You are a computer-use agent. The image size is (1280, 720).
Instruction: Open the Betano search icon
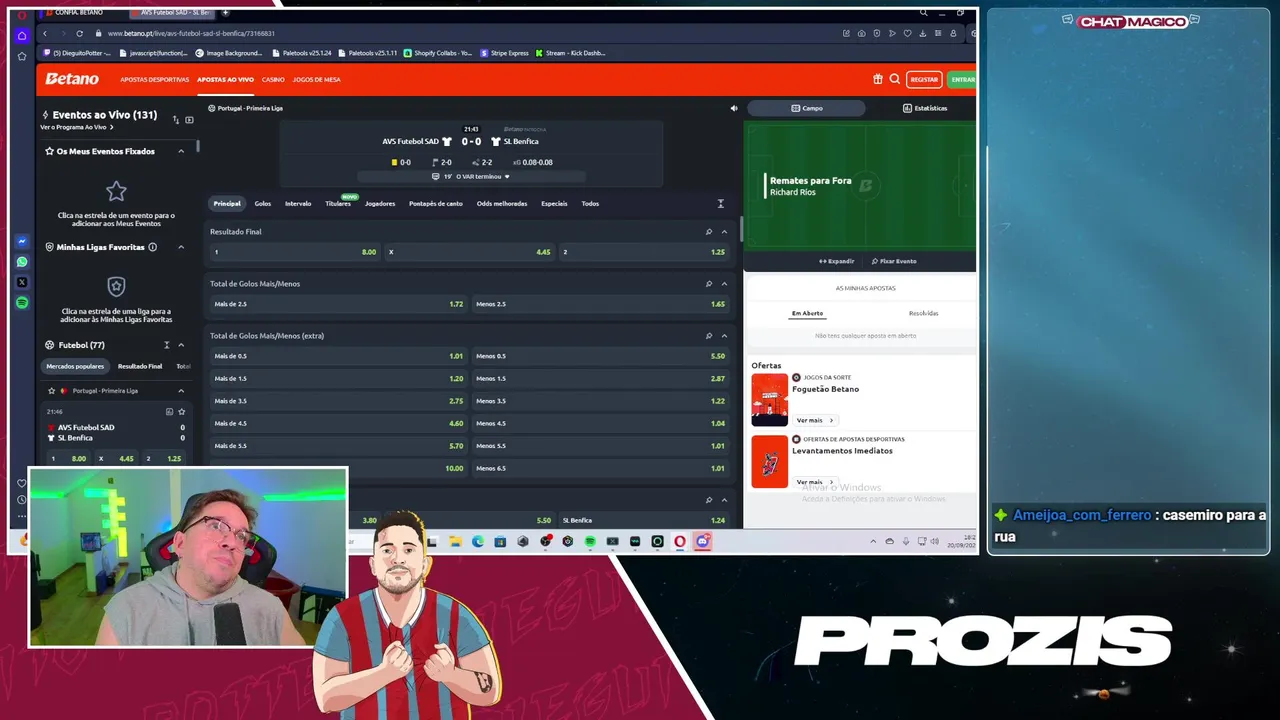point(894,79)
